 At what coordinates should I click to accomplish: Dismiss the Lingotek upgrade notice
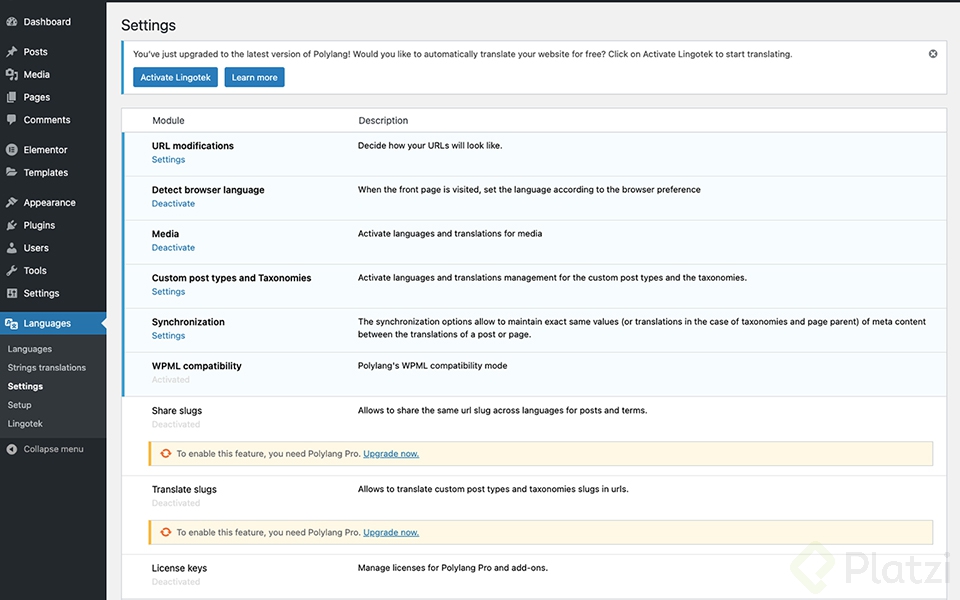[x=932, y=54]
